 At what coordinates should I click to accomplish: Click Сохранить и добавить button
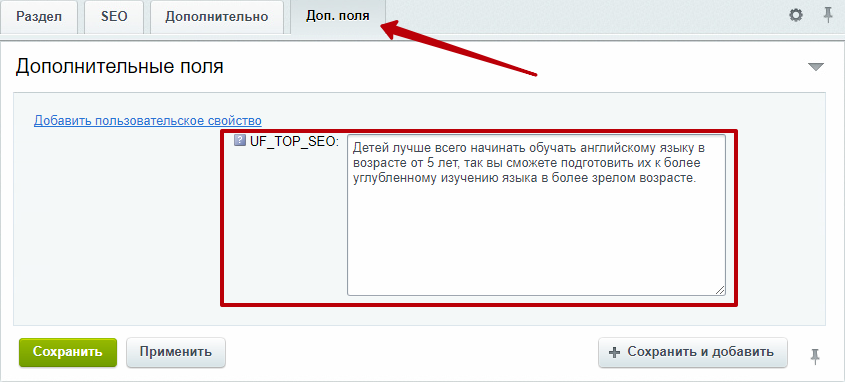pyautogui.click(x=693, y=352)
